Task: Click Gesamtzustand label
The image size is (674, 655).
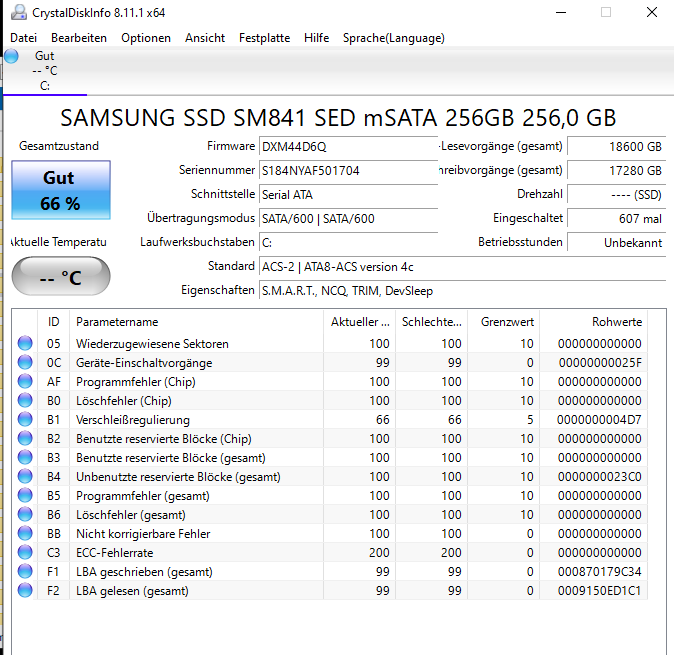Action: tap(59, 146)
